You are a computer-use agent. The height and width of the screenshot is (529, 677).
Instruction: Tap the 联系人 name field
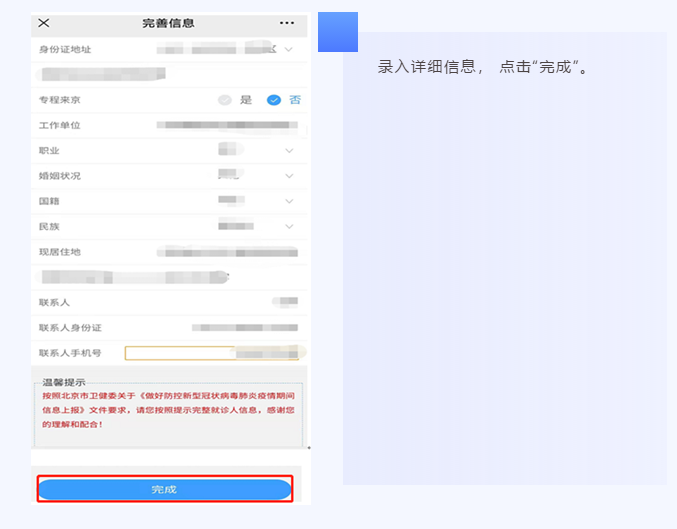pyautogui.click(x=285, y=302)
